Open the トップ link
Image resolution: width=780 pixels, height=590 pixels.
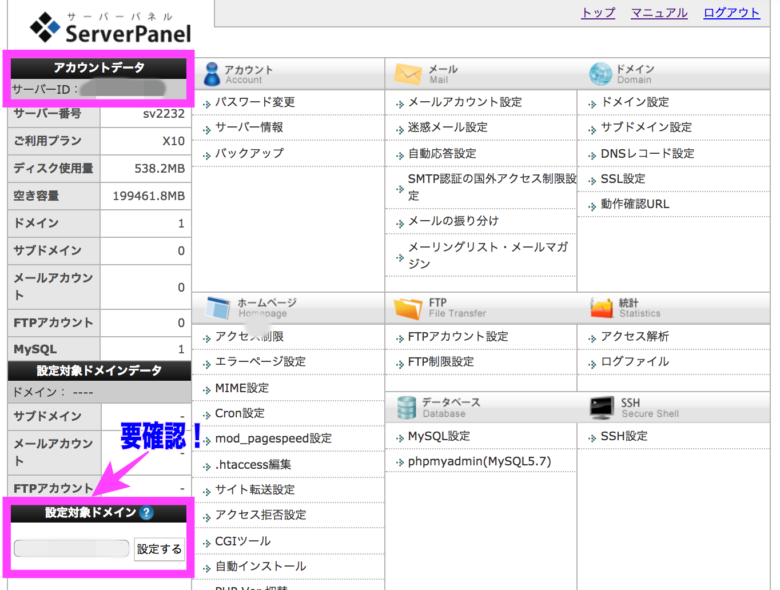(x=598, y=13)
